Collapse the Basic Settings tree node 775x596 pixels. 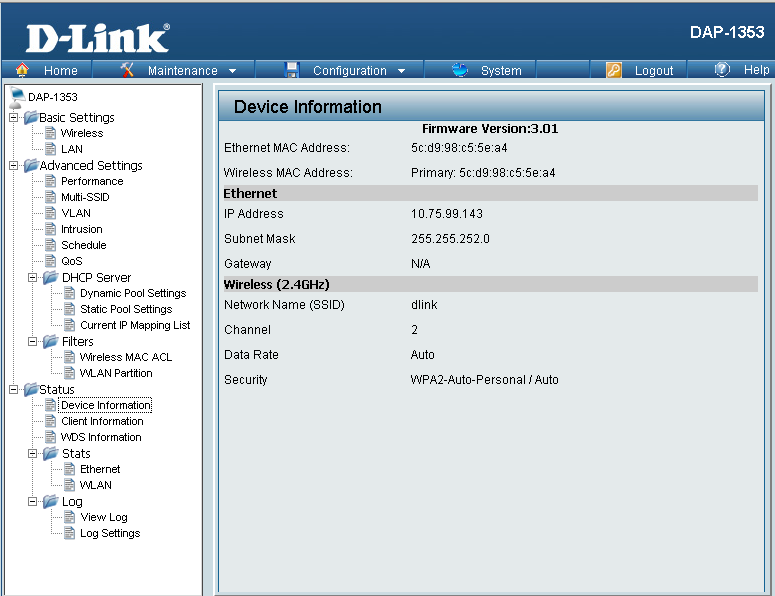point(13,118)
